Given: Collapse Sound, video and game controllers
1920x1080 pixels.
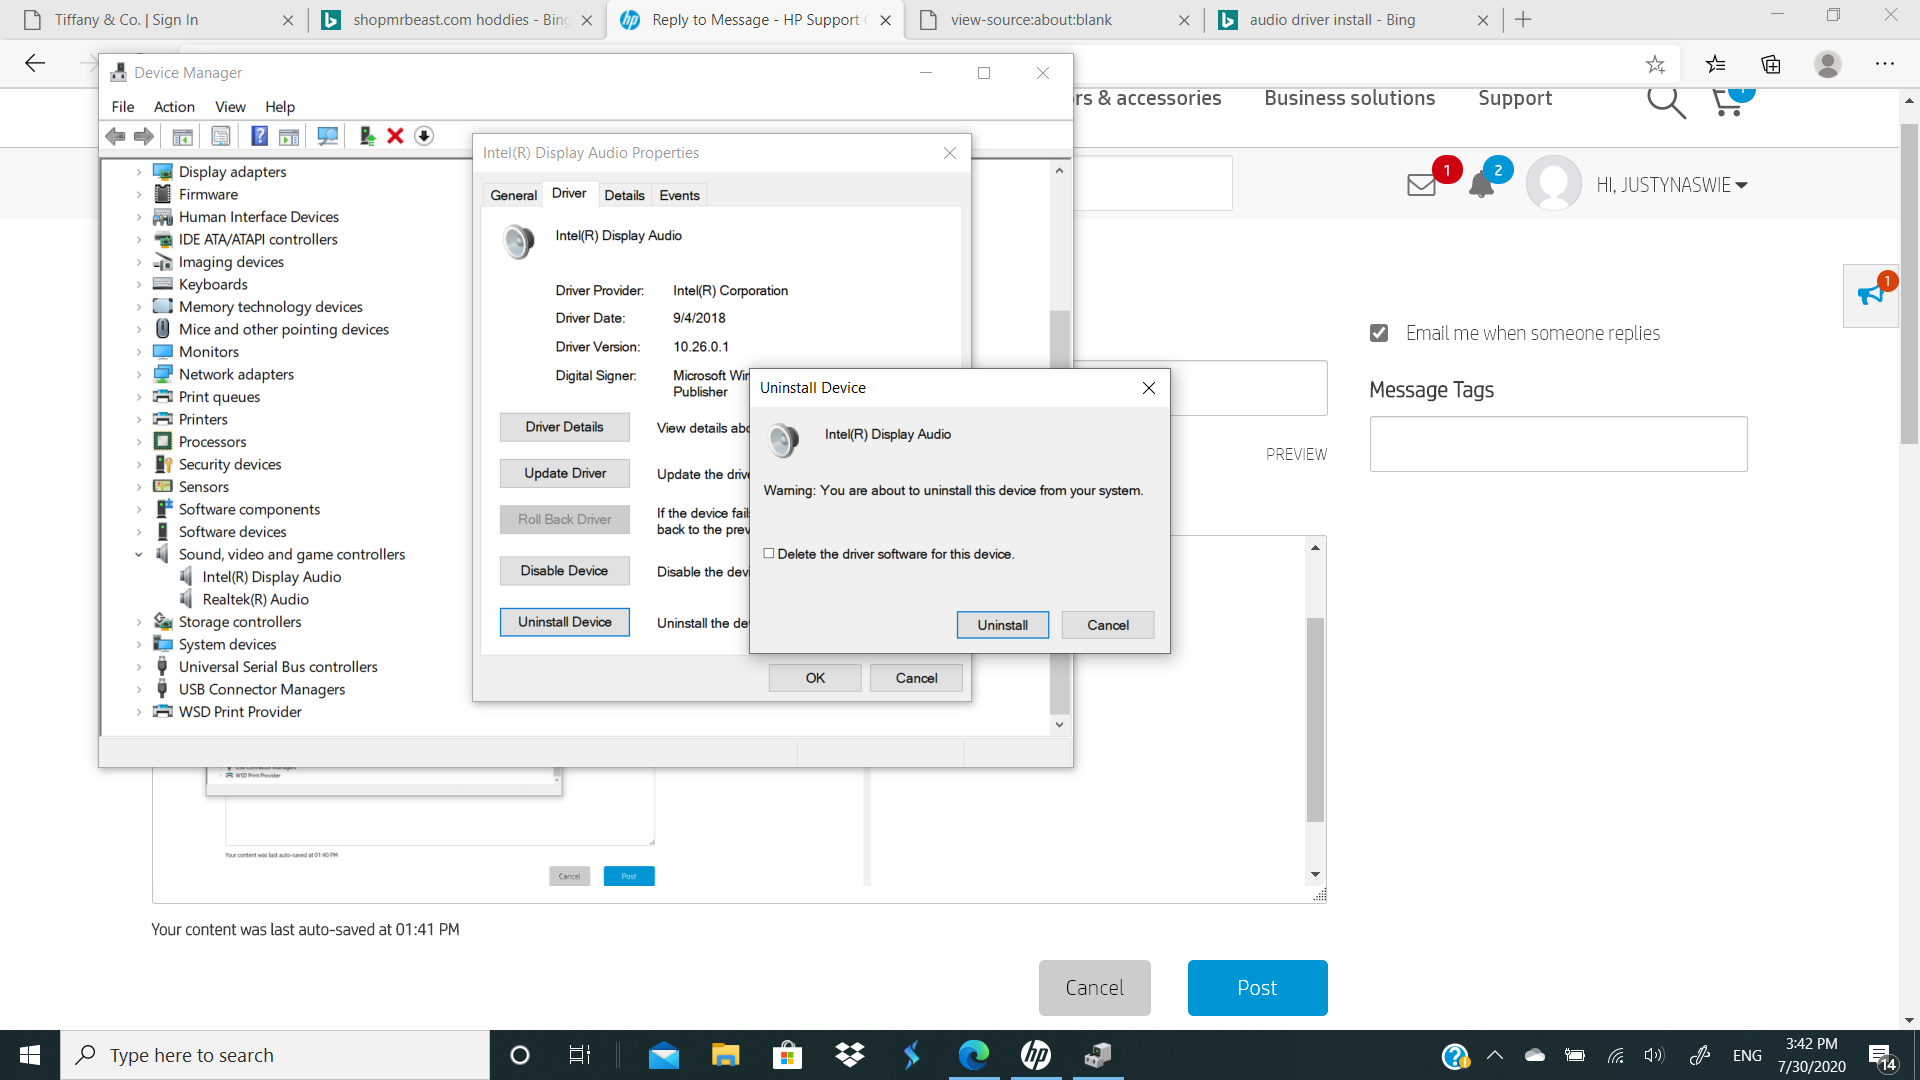Looking at the screenshot, I should (140, 554).
